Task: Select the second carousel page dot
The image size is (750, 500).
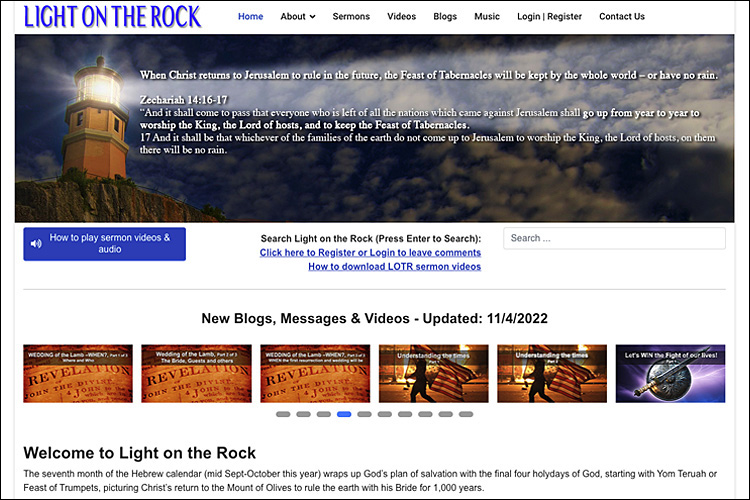Action: point(303,414)
